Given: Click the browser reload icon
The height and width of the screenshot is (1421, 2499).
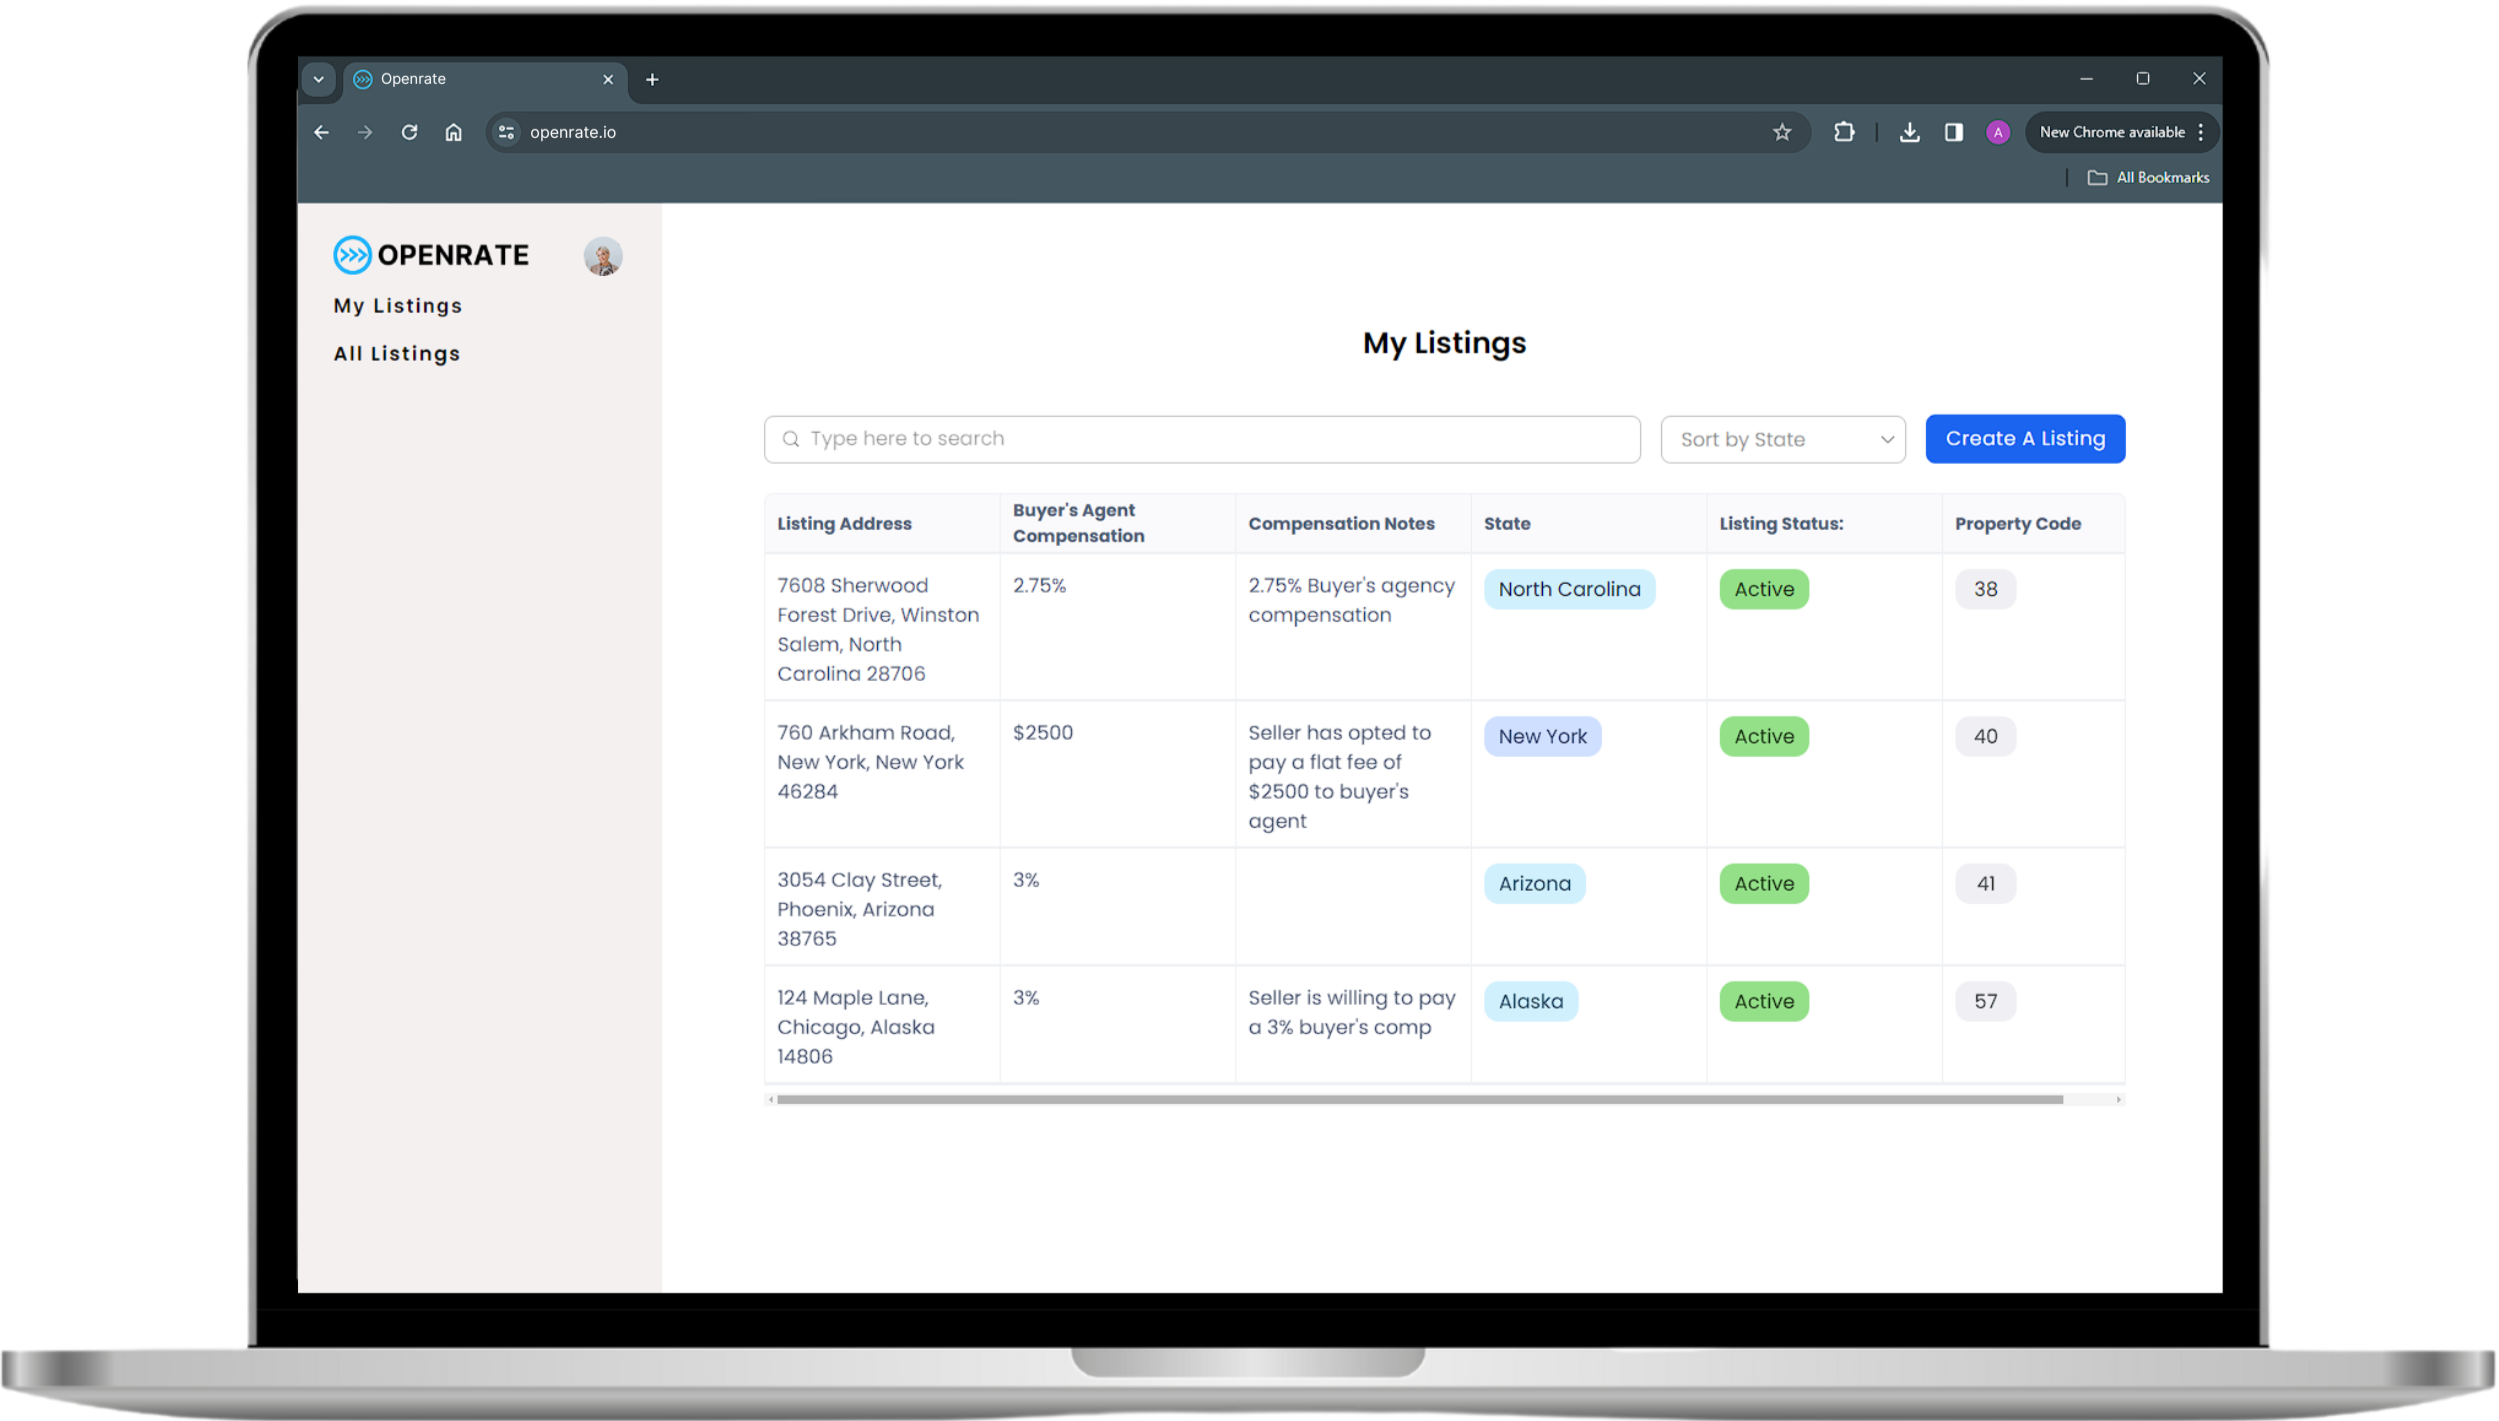Looking at the screenshot, I should coord(409,132).
